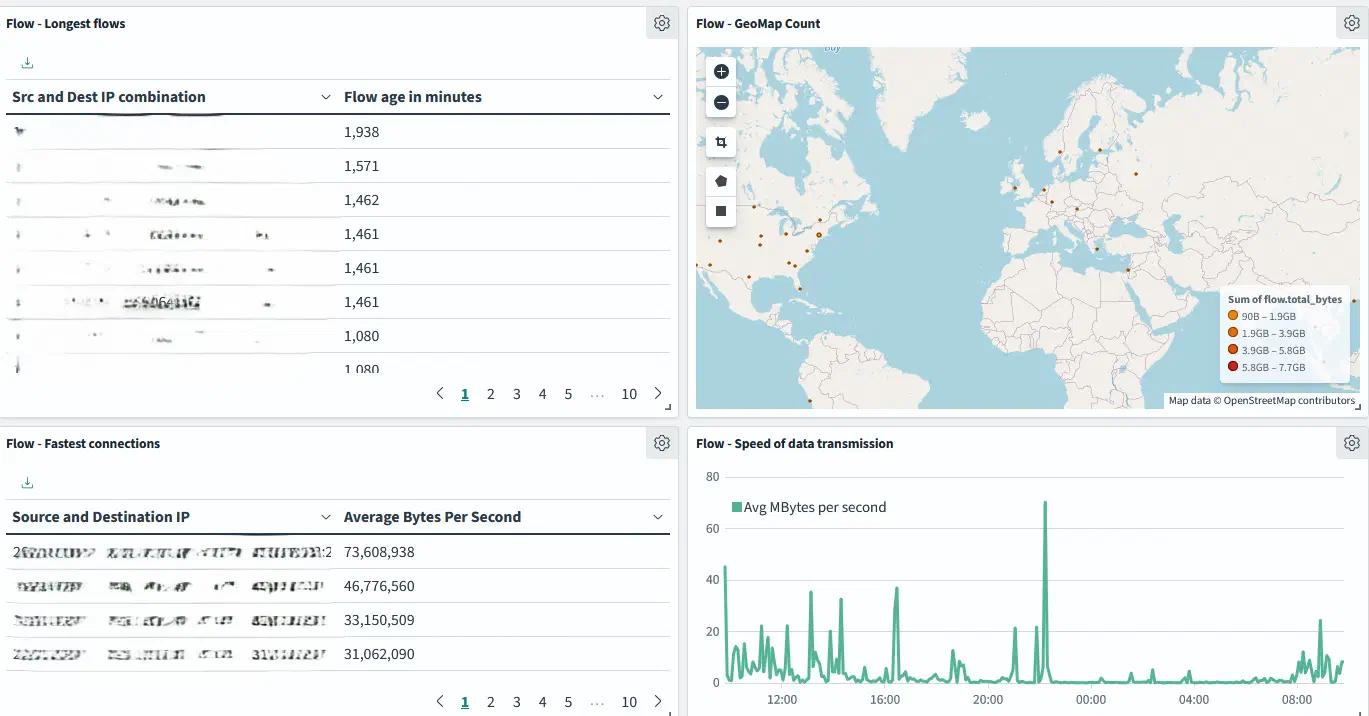Click Sum of flow.total_bytes legend title
Screen dimensions: 1369x716
pos(1285,299)
